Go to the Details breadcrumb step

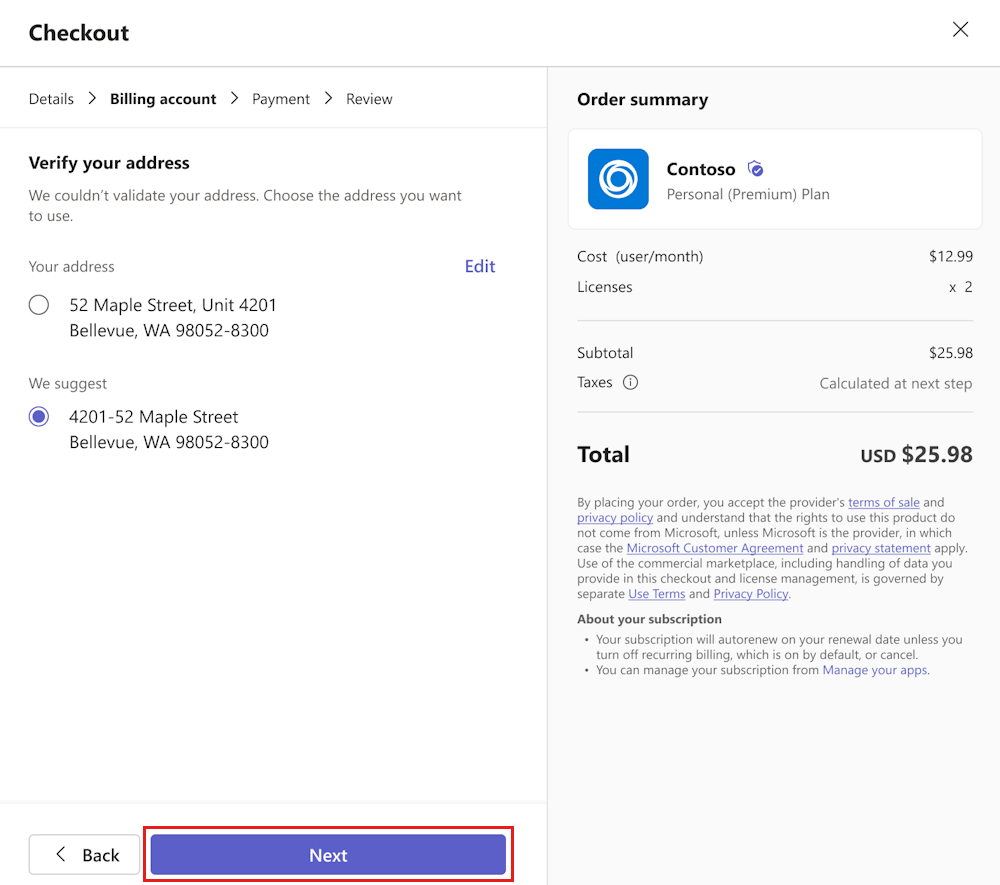pos(51,99)
